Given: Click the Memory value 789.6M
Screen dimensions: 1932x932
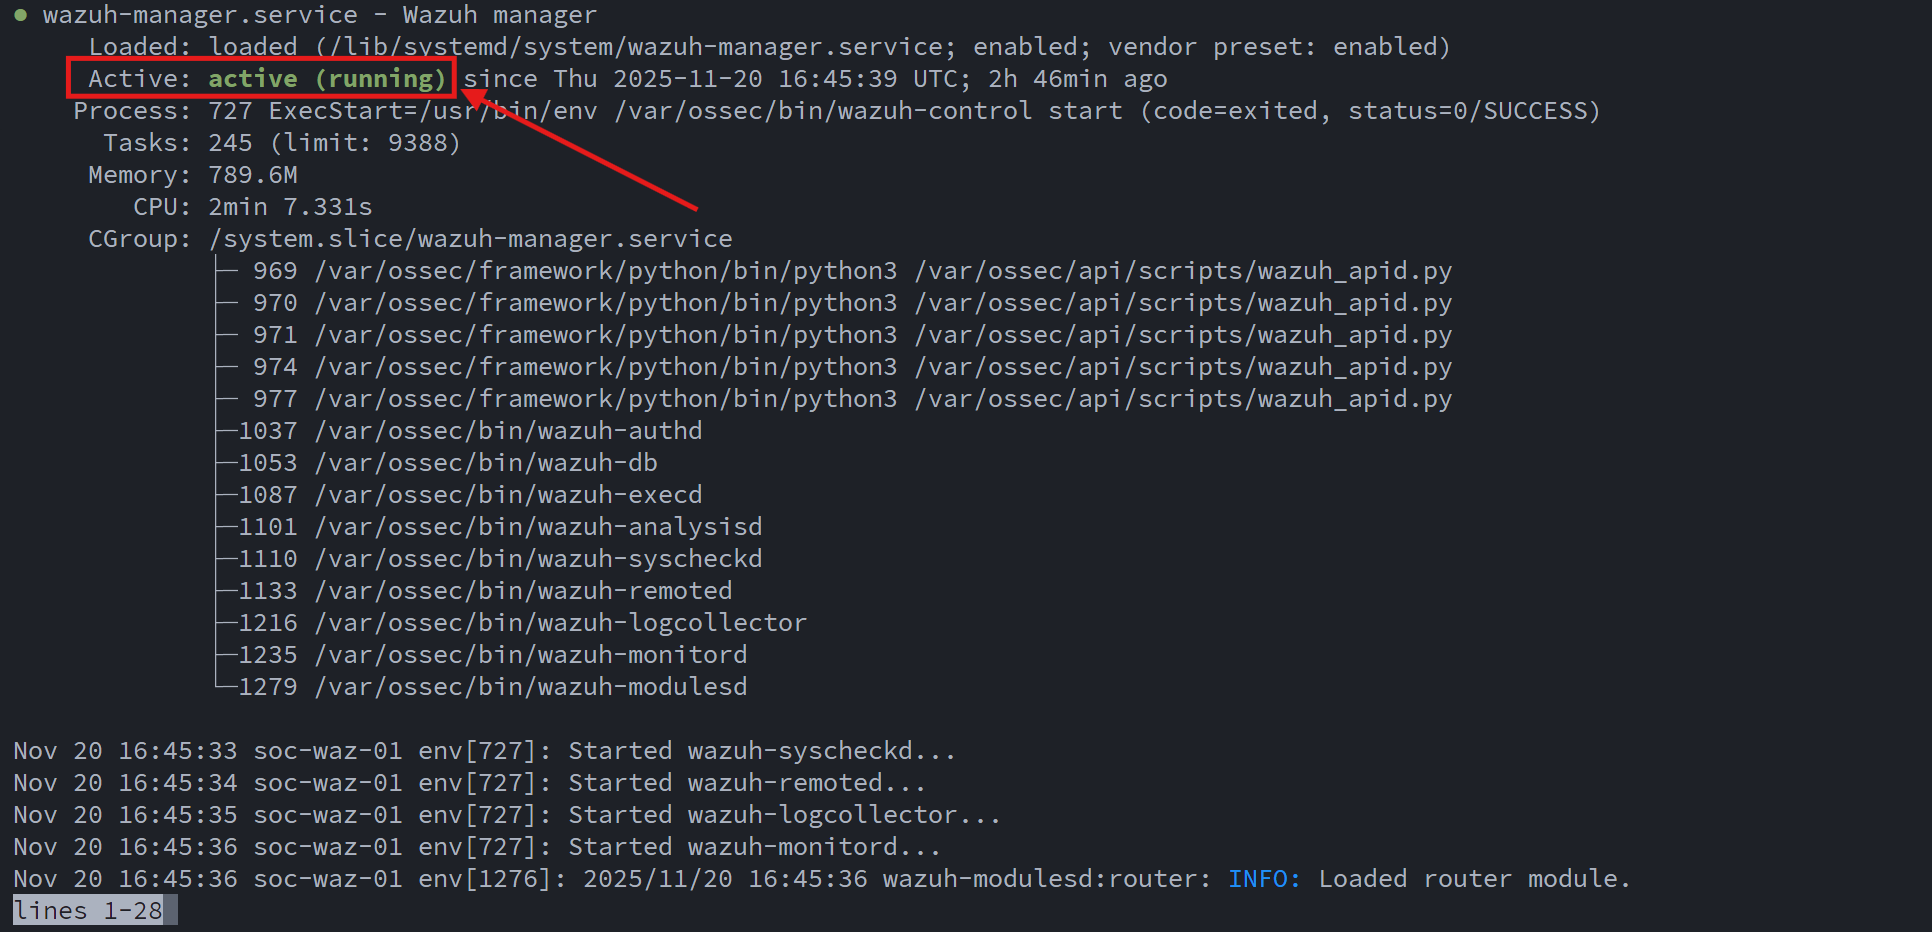Looking at the screenshot, I should tap(253, 175).
